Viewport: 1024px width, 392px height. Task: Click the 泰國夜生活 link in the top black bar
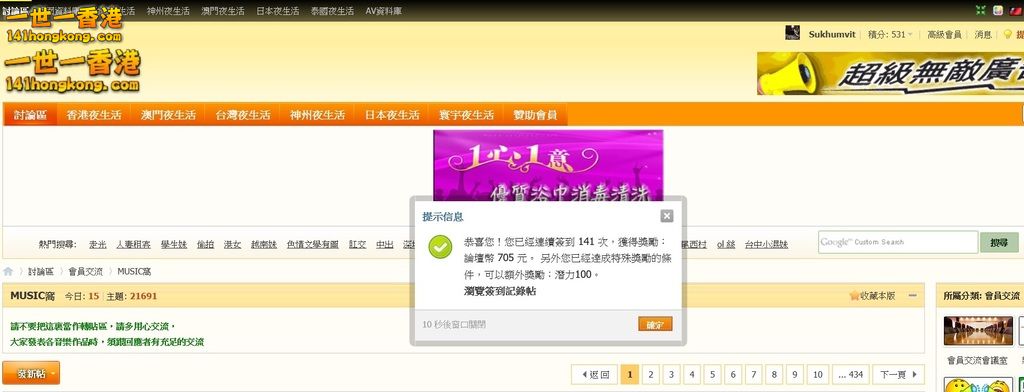click(332, 11)
